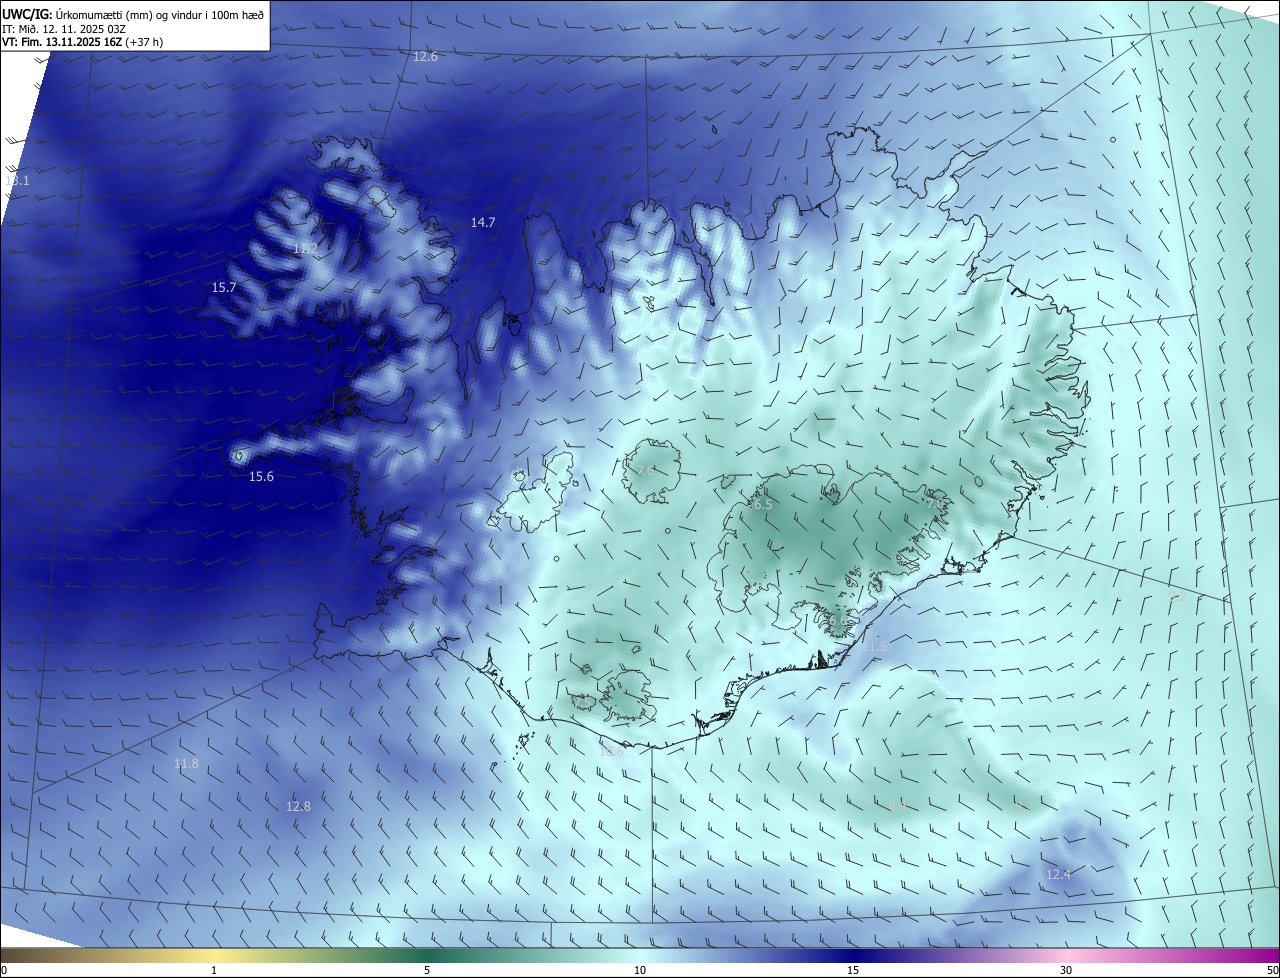The image size is (1280, 978).
Task: Click the 0 tick on color scale
Action: 4,970
